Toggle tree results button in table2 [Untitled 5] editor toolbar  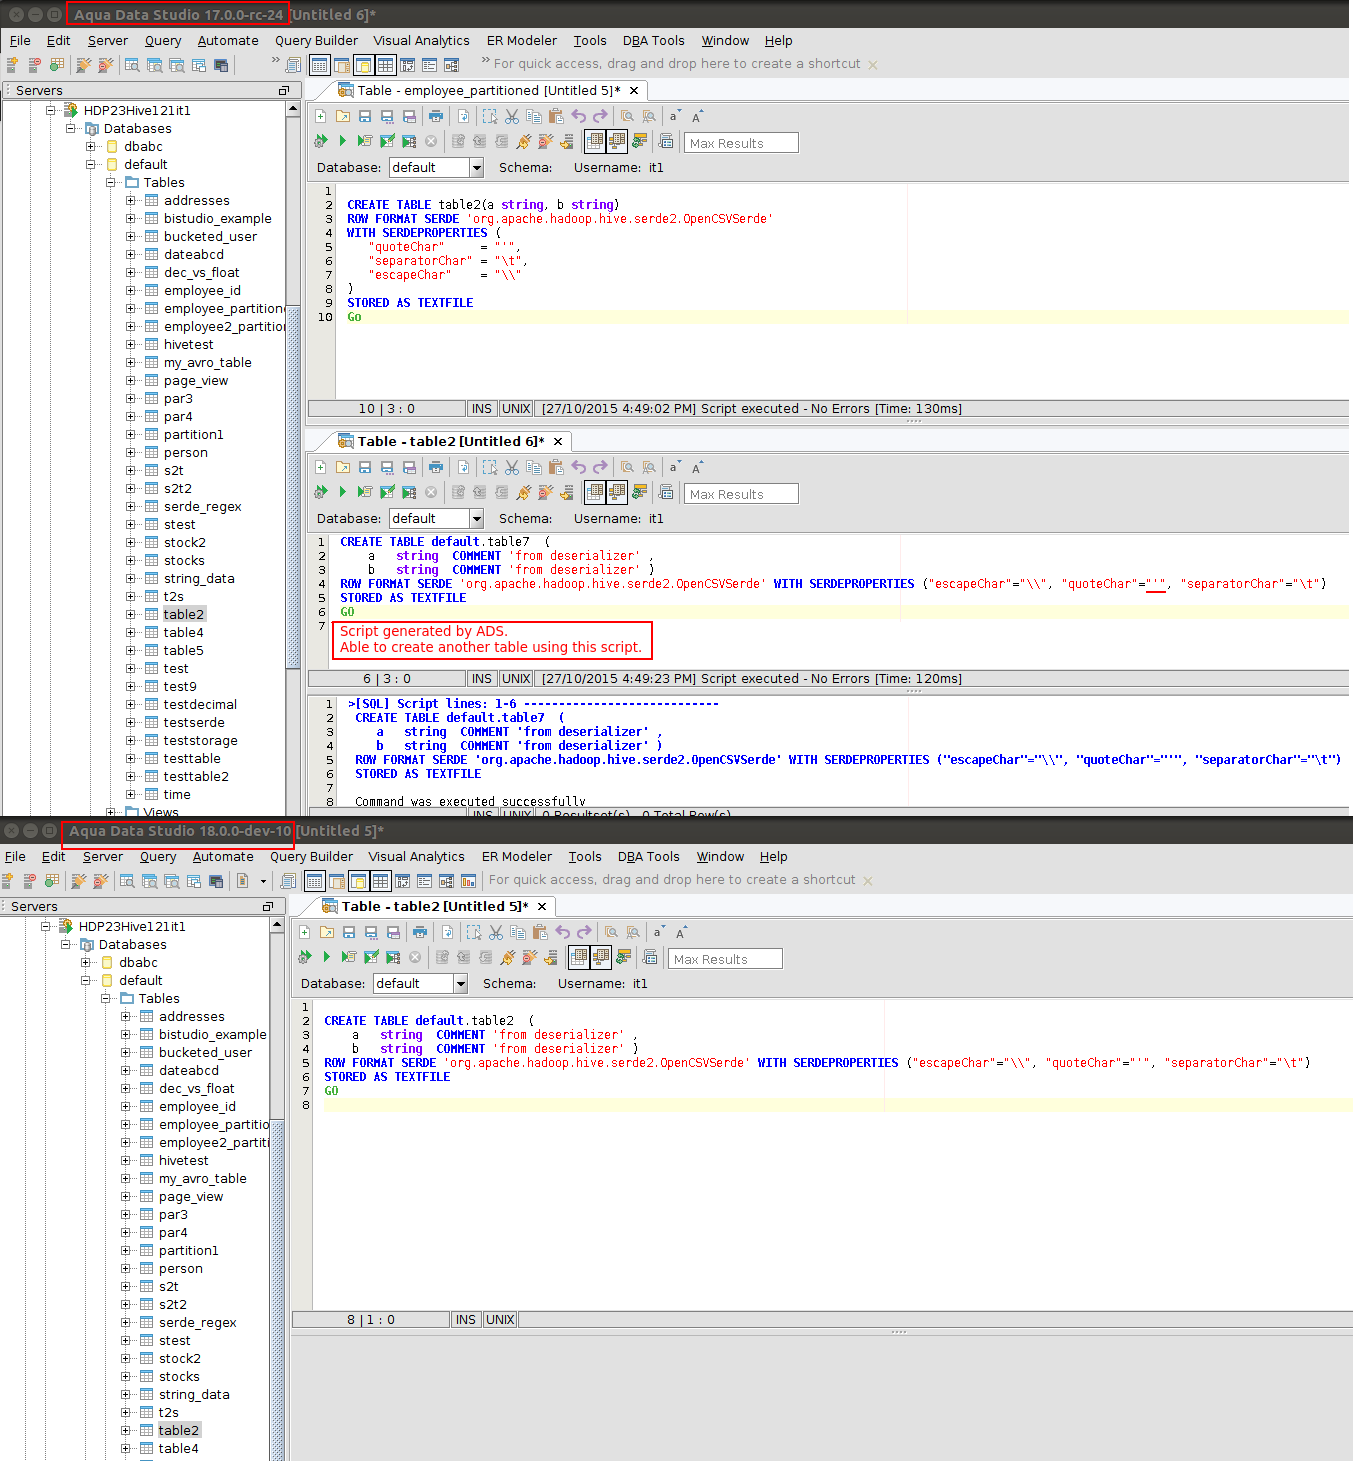(601, 957)
